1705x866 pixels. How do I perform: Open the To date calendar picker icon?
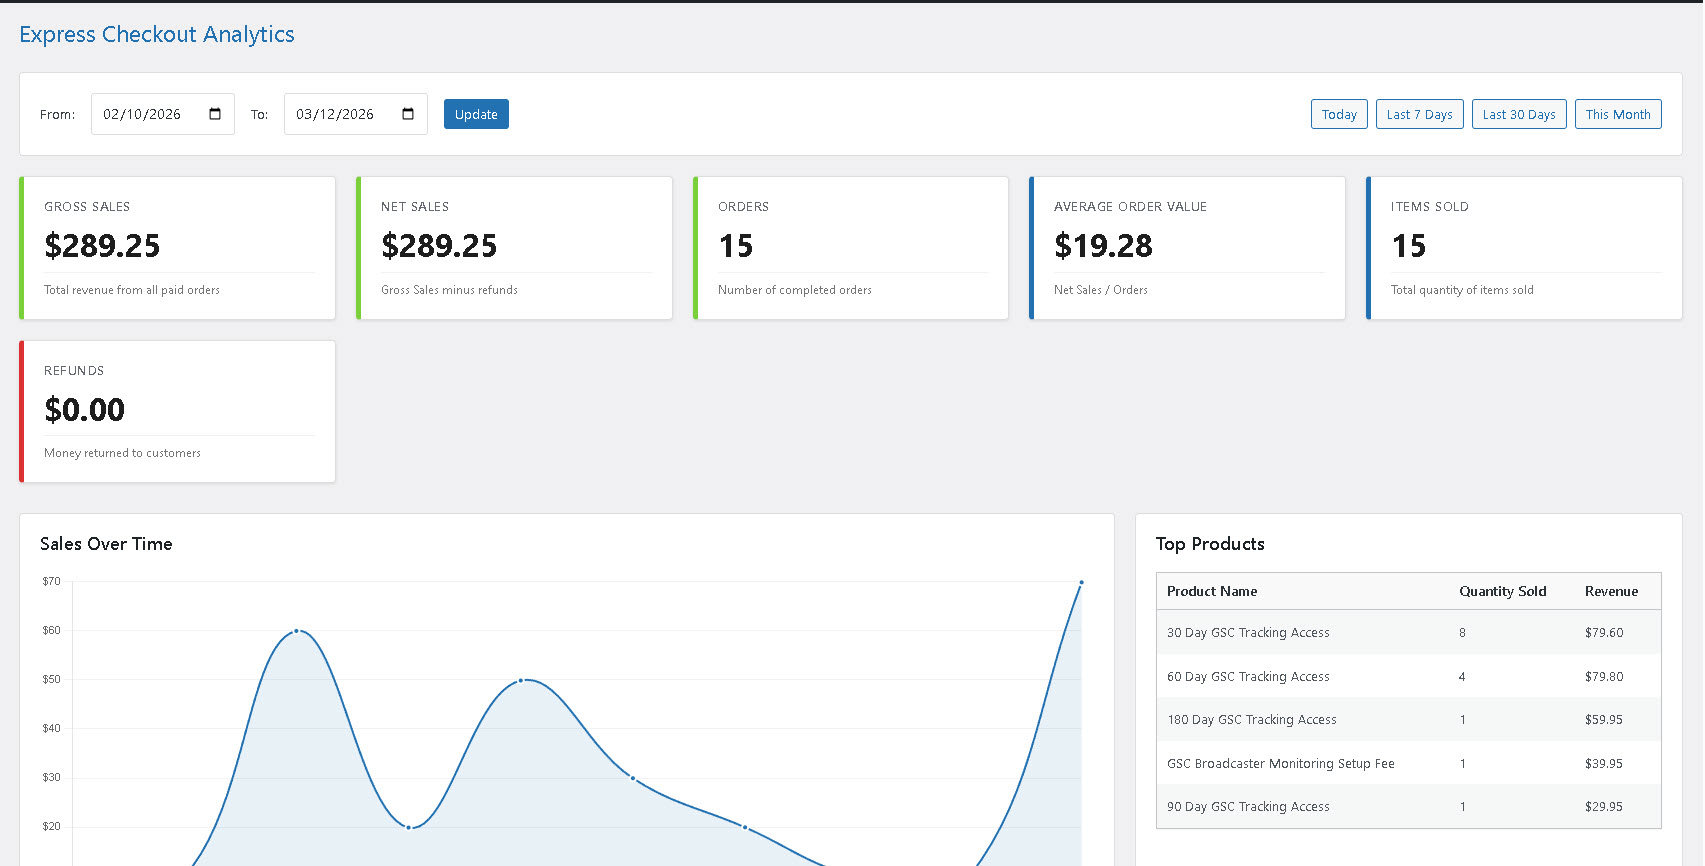(x=408, y=114)
